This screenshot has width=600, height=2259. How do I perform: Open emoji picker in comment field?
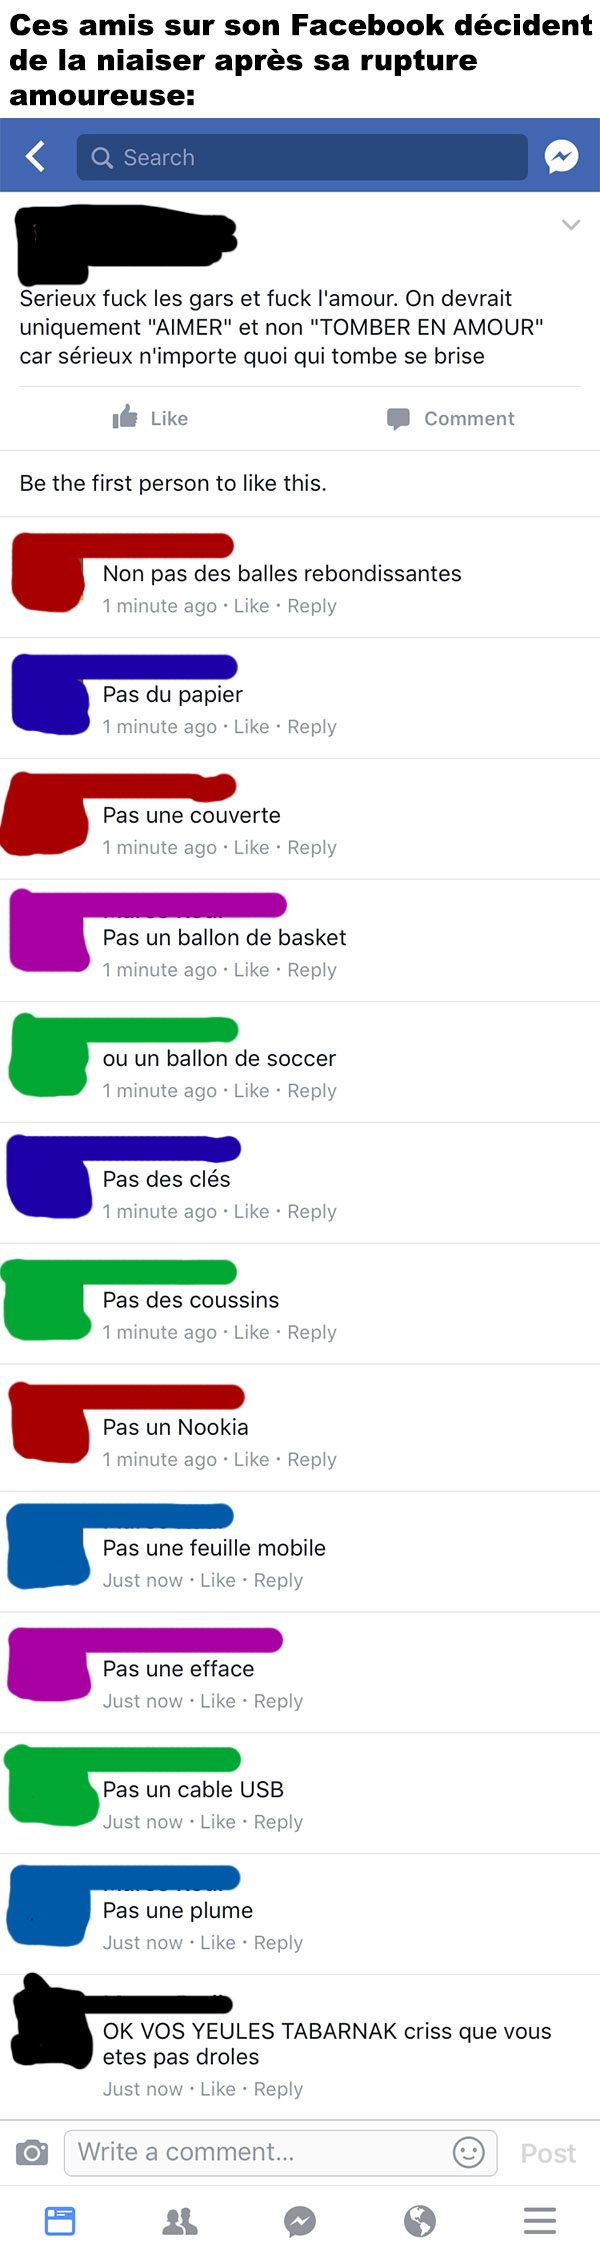[x=469, y=2152]
